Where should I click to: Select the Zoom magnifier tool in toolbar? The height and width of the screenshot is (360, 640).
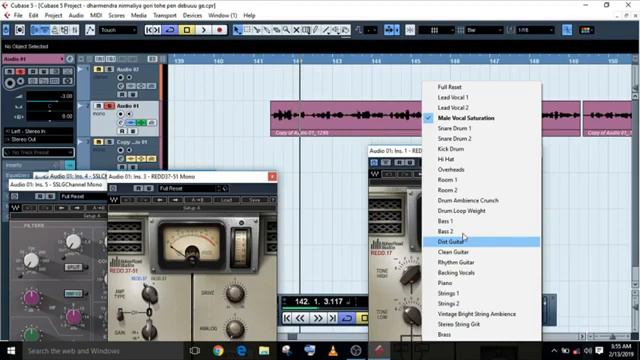(x=287, y=30)
